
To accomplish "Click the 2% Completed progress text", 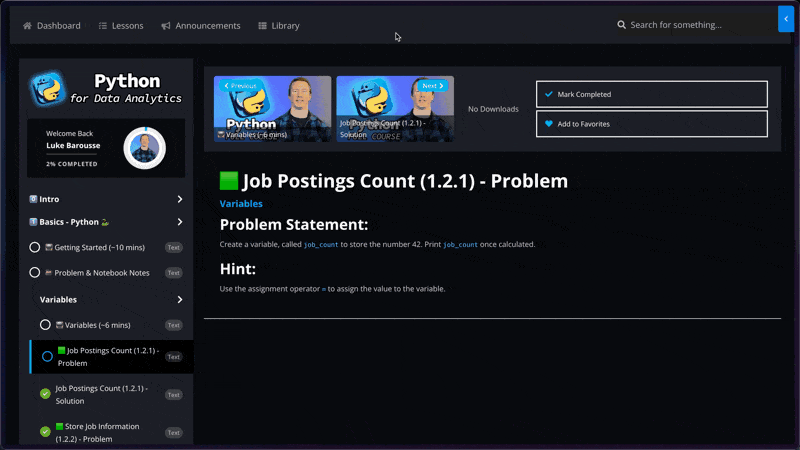I will click(x=71, y=164).
